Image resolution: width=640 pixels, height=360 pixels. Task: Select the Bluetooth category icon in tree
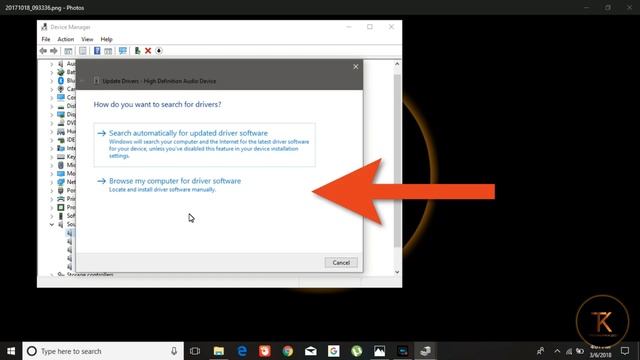[61, 80]
